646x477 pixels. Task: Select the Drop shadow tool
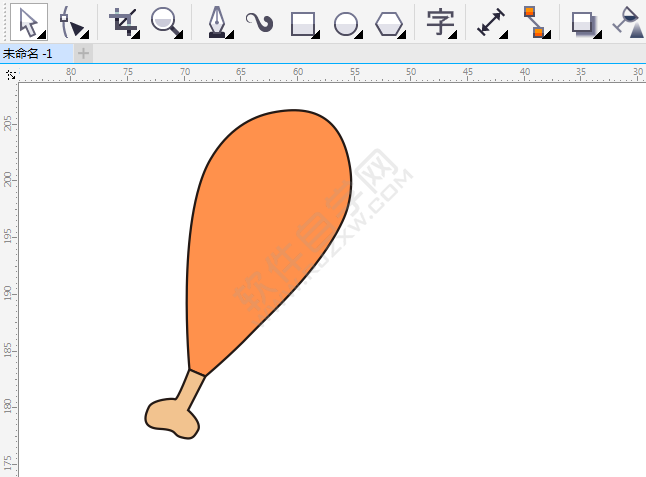coord(585,24)
